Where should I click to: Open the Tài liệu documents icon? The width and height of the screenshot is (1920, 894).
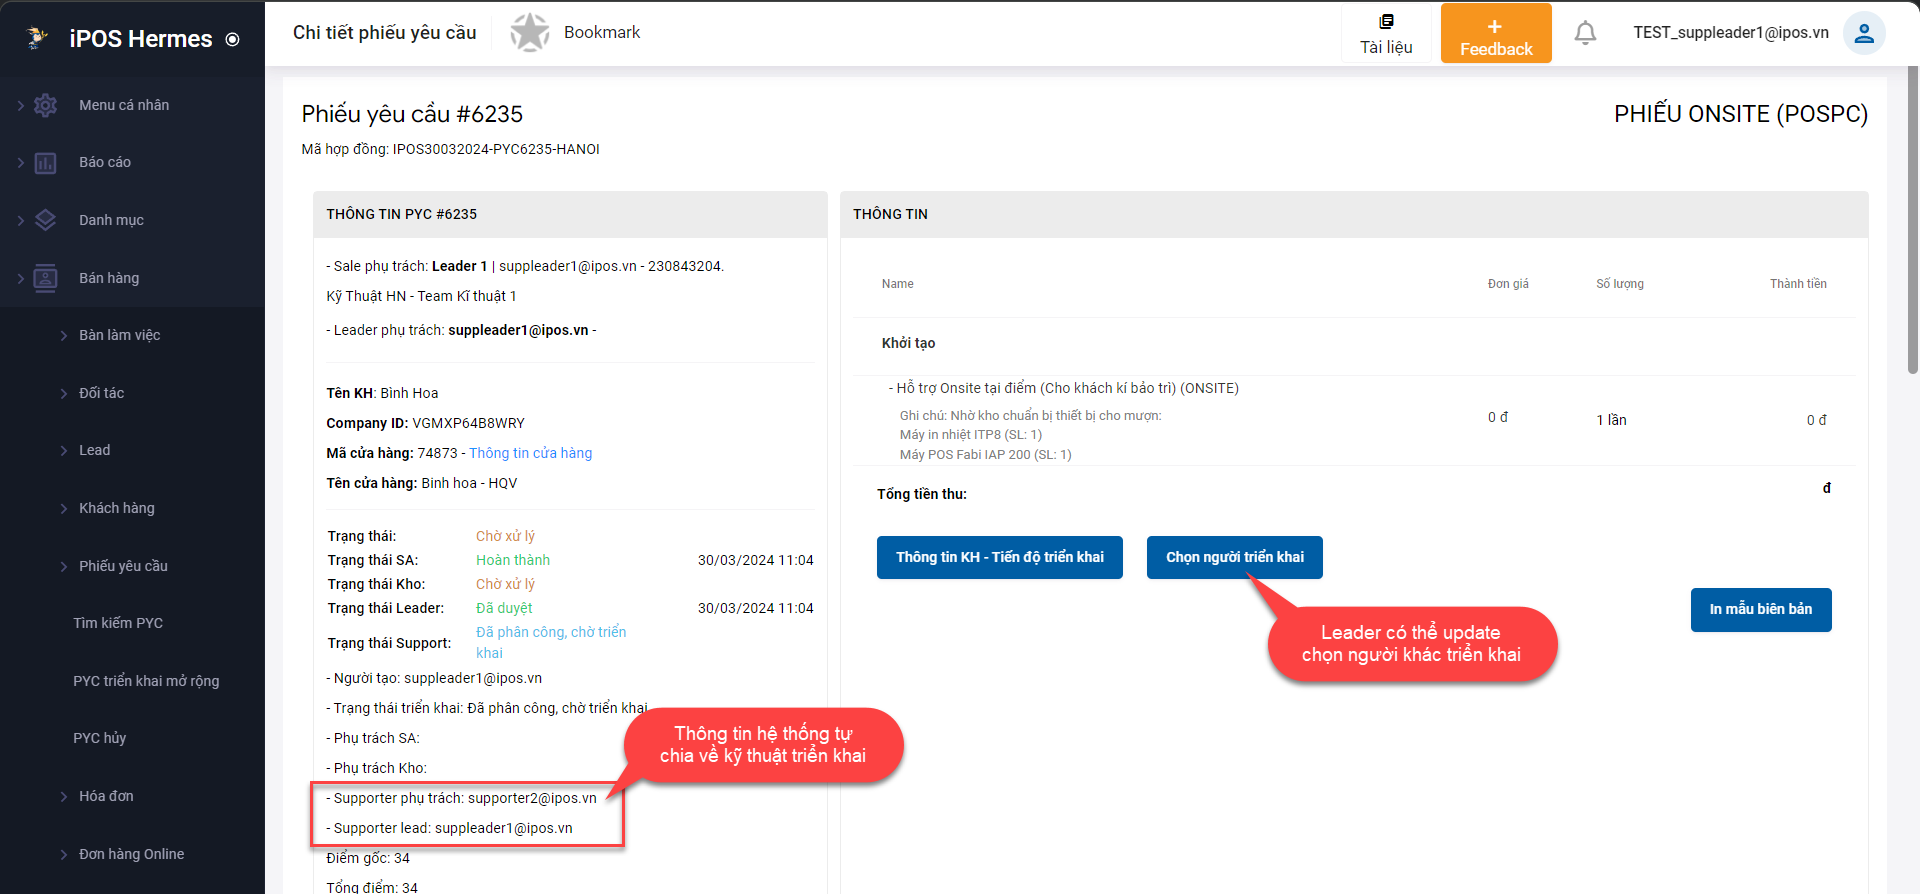[x=1386, y=22]
